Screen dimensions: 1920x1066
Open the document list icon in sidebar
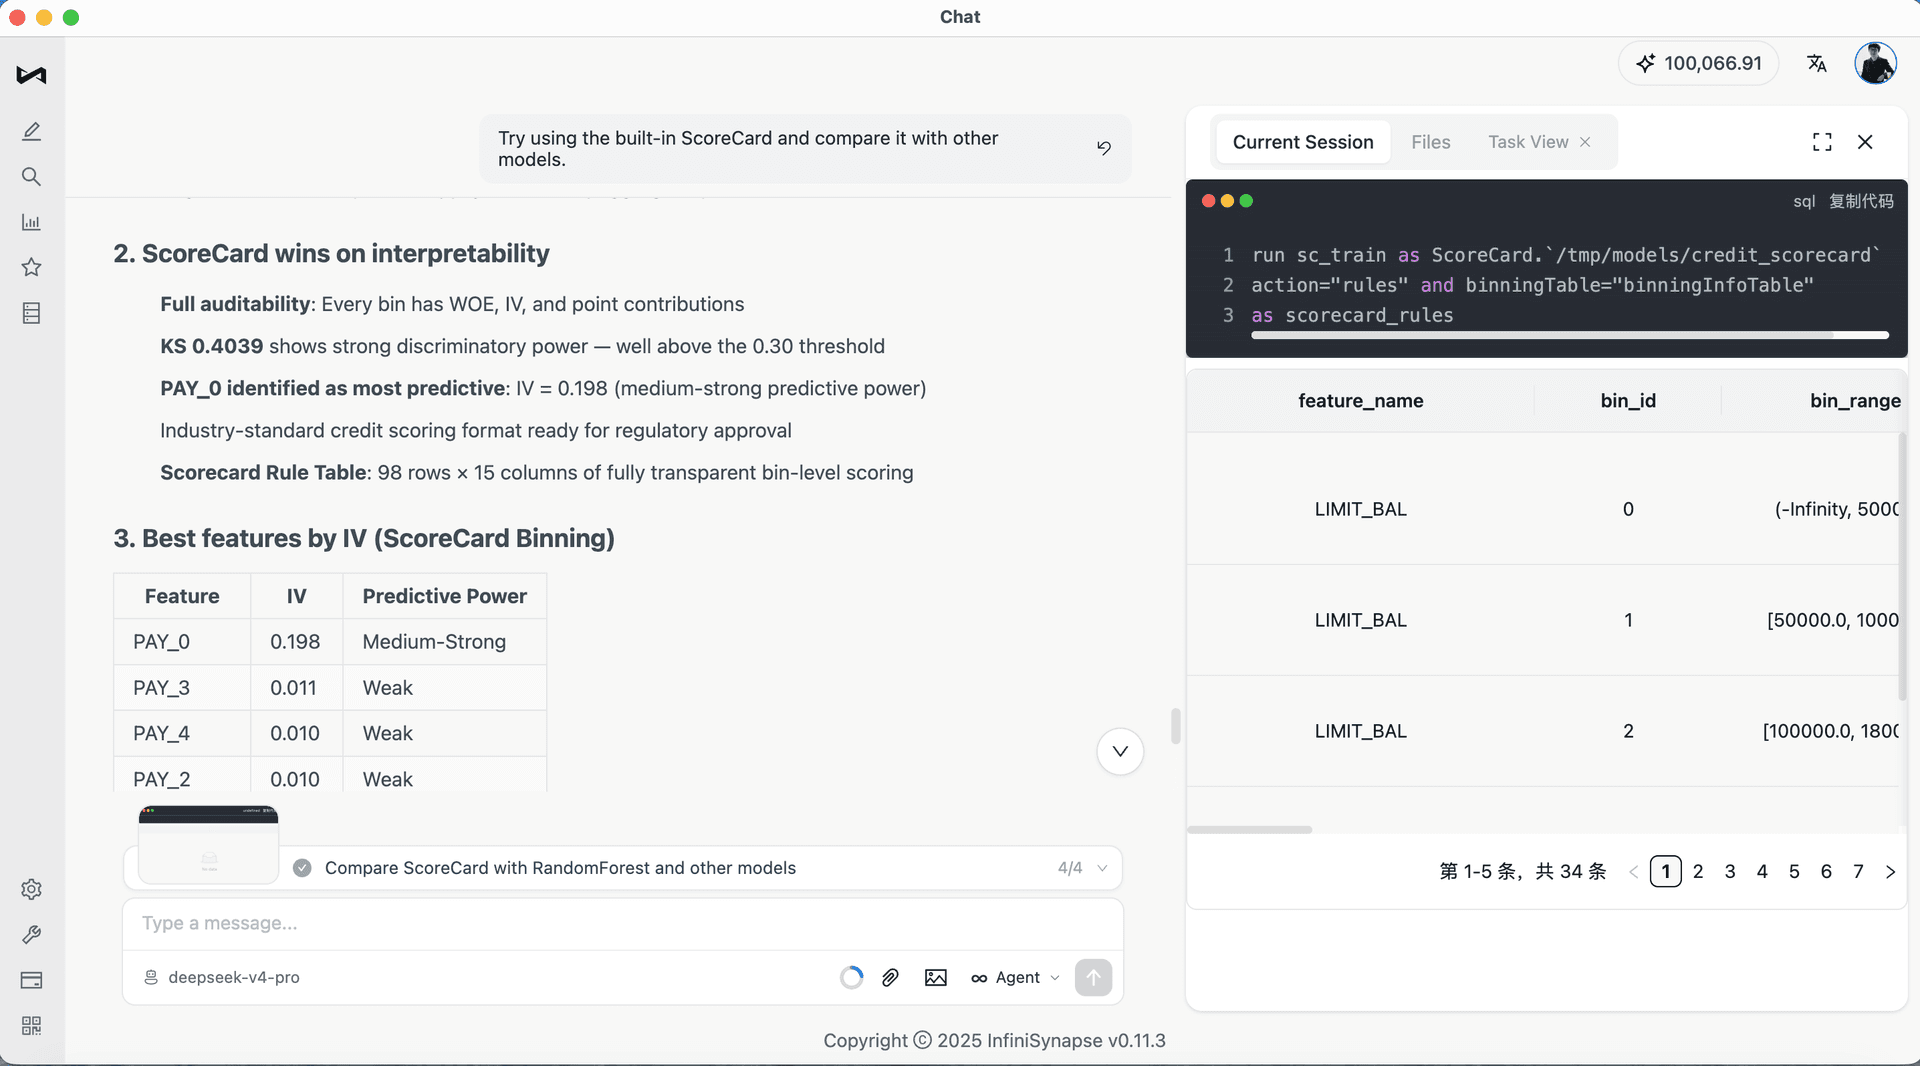[31, 313]
